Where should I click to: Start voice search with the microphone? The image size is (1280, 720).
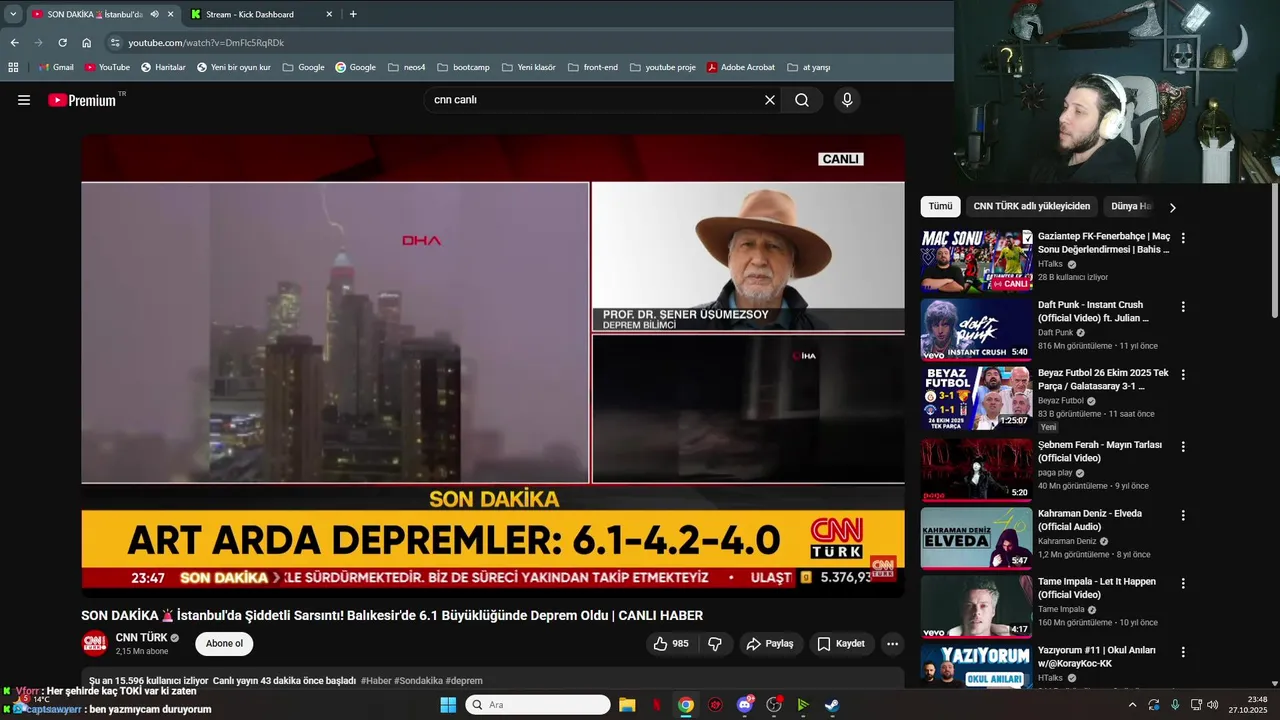847,100
